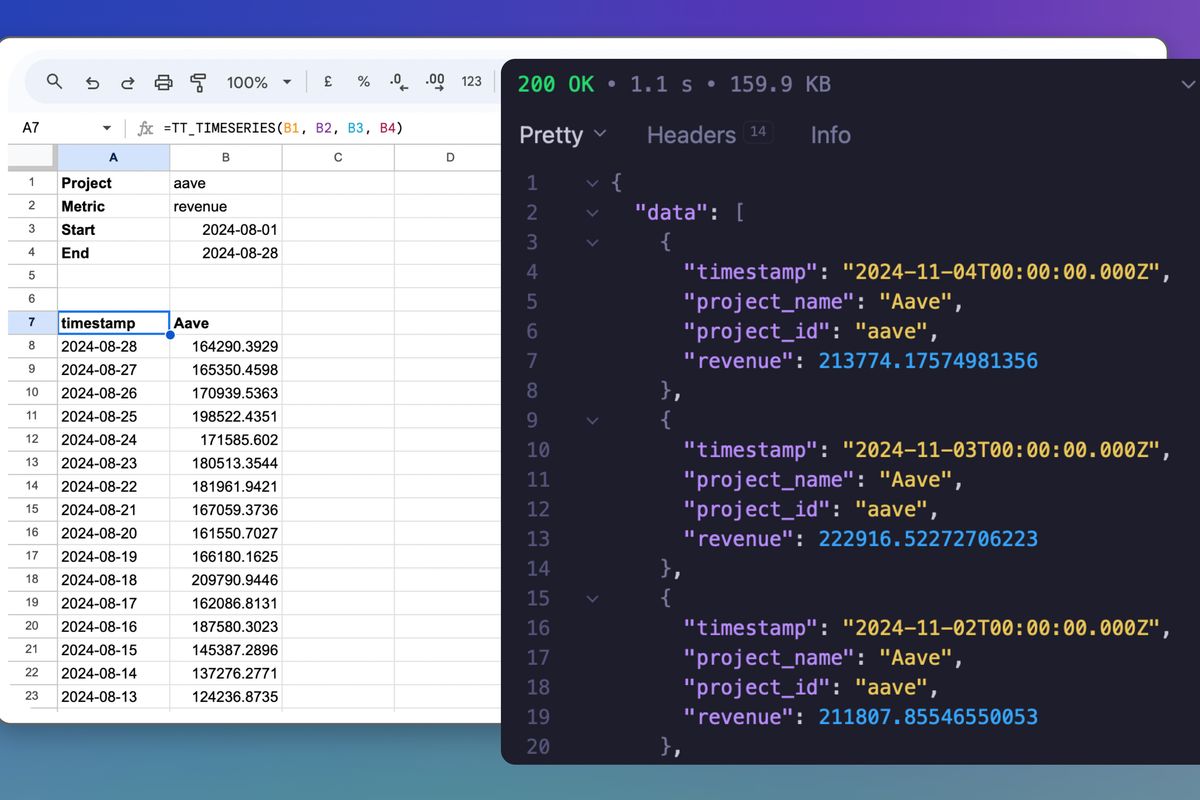Click value cell '145387.2896'

click(226, 649)
